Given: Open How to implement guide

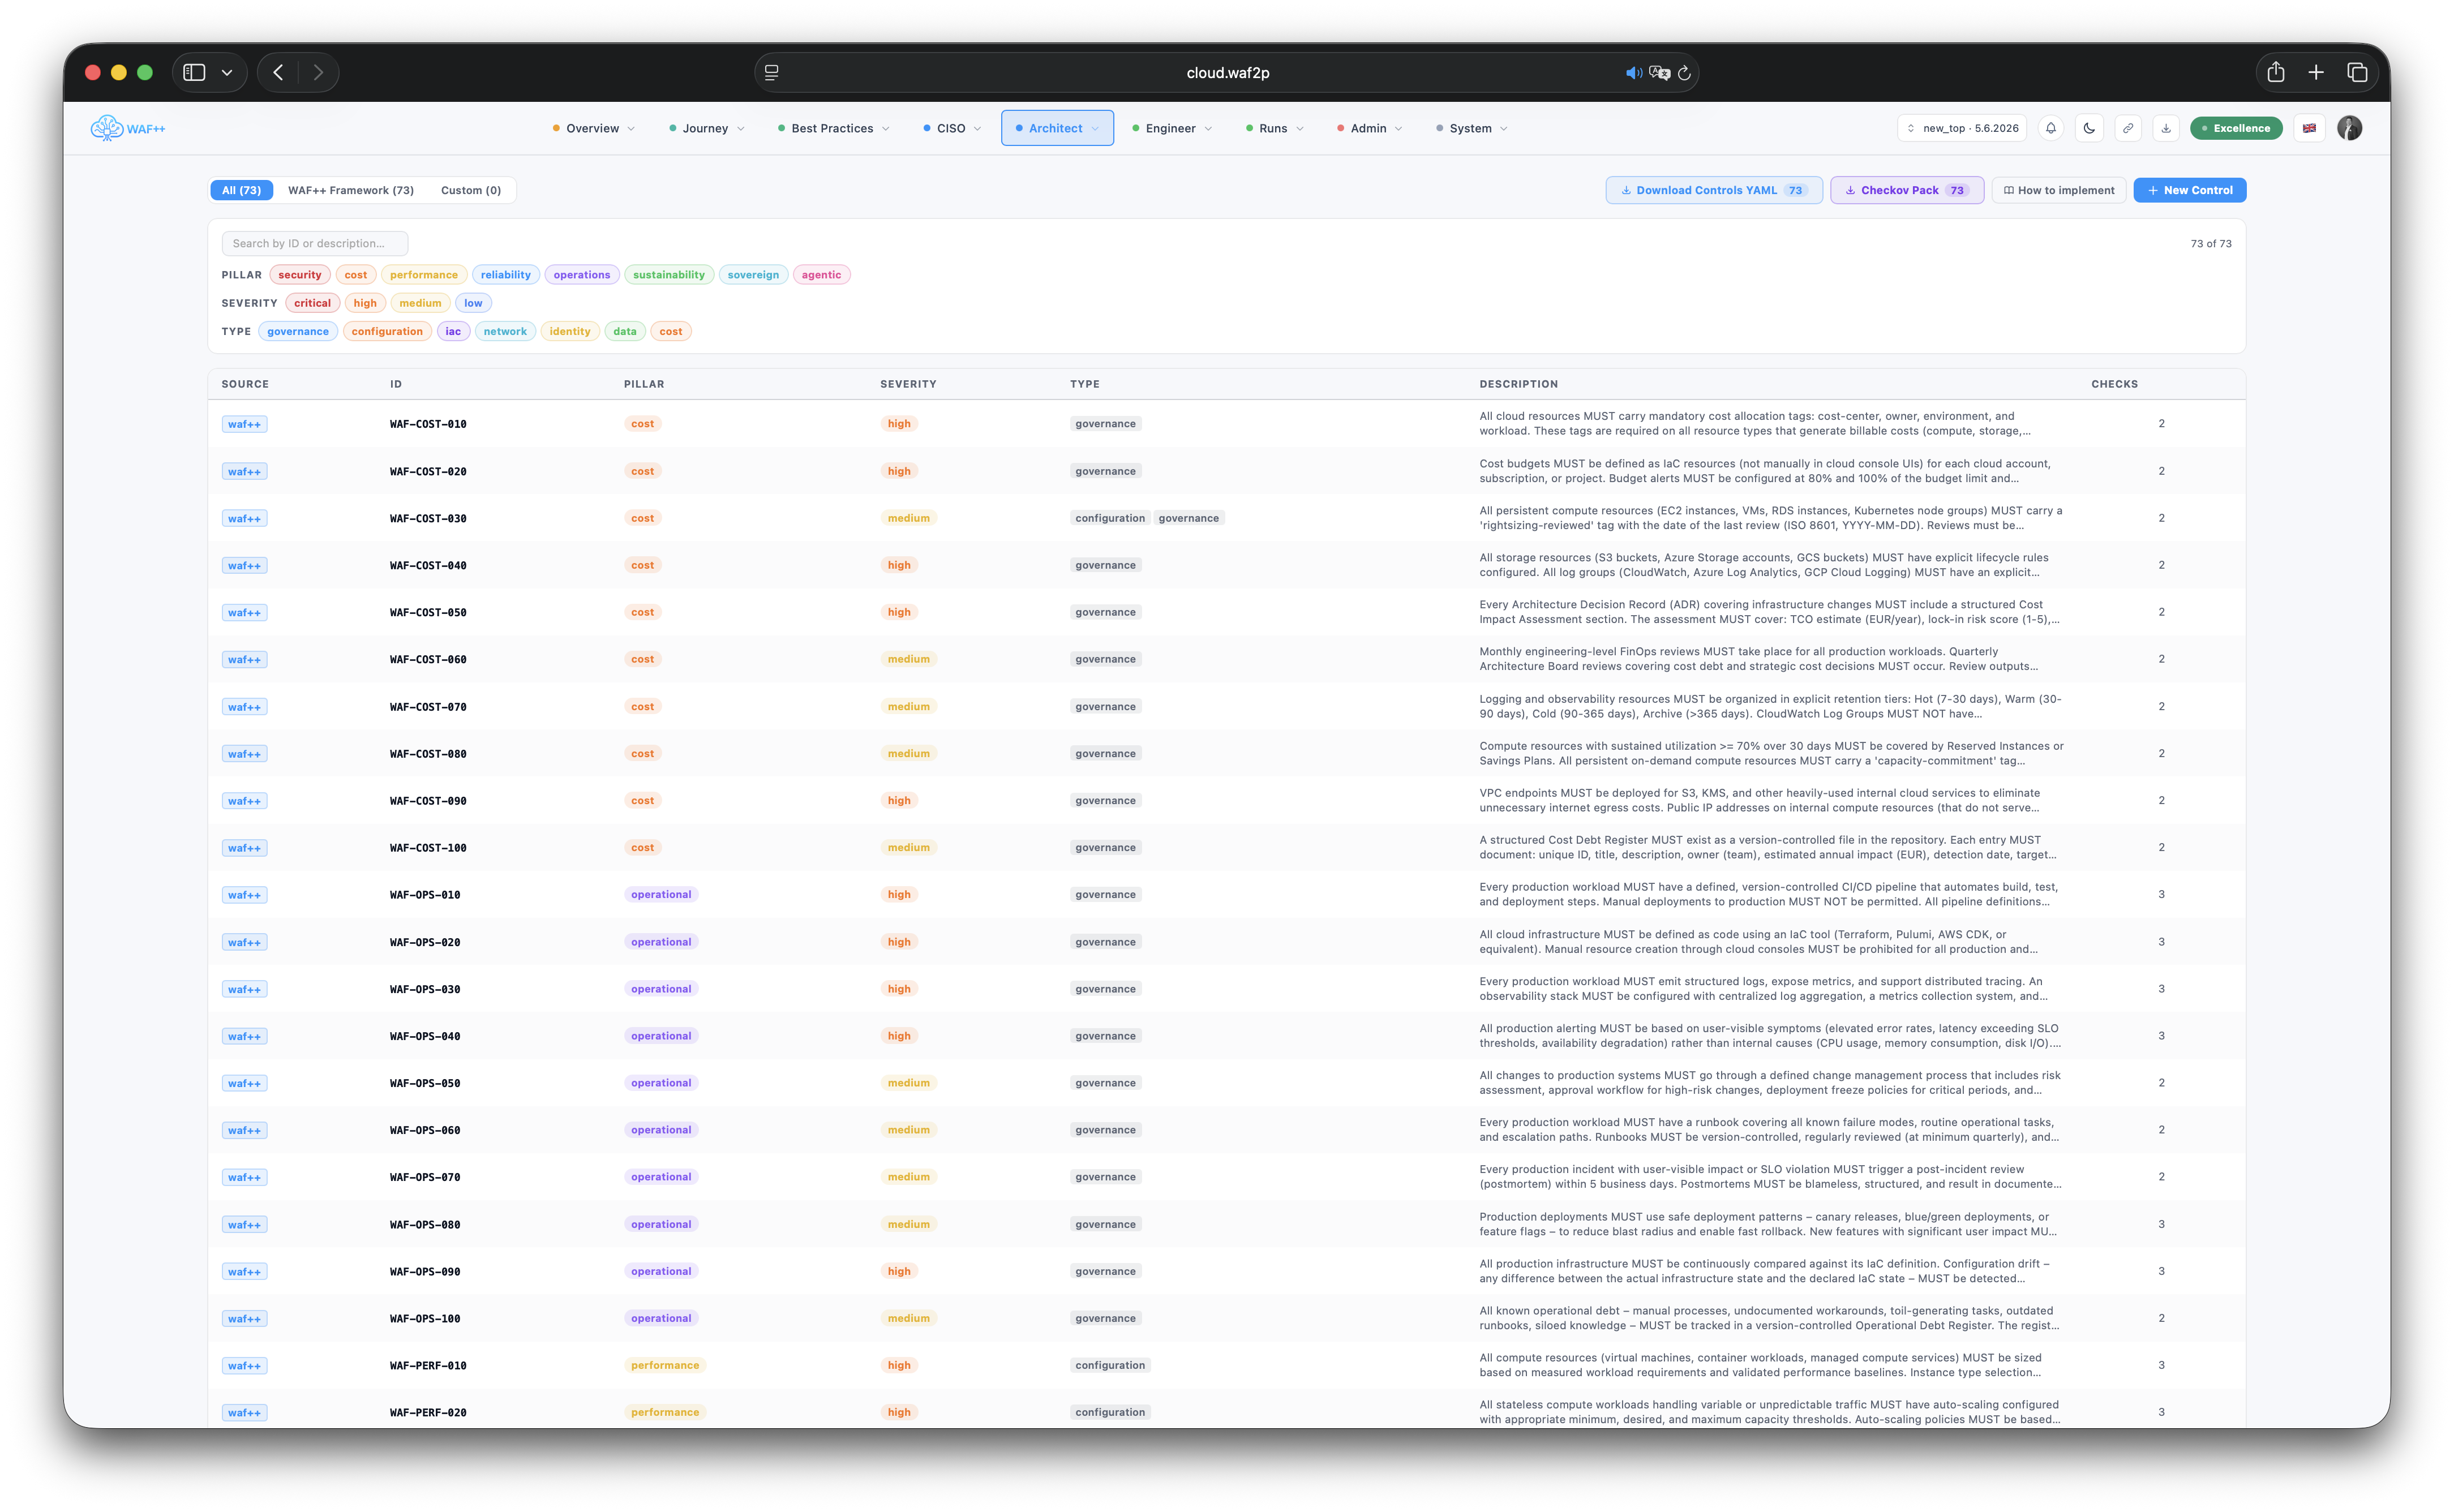Looking at the screenshot, I should (2059, 190).
